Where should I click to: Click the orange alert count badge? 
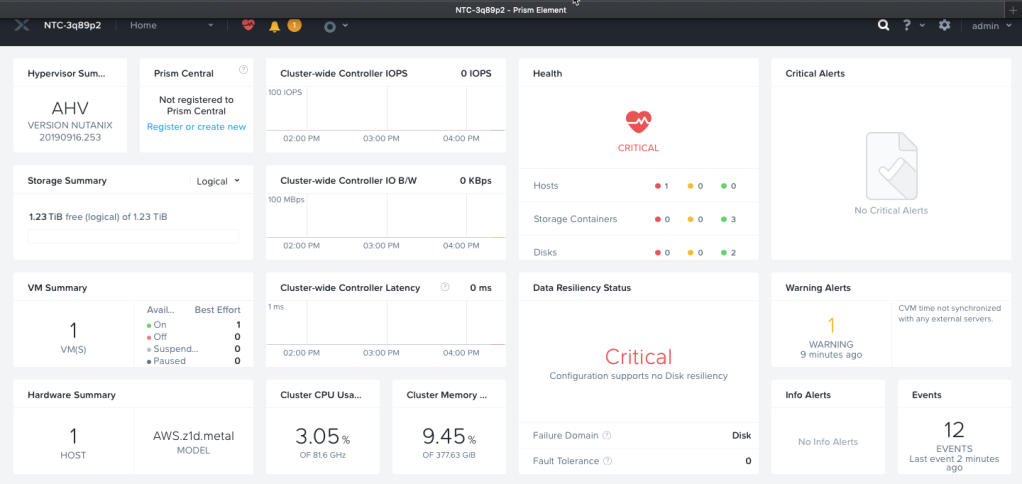pos(294,25)
